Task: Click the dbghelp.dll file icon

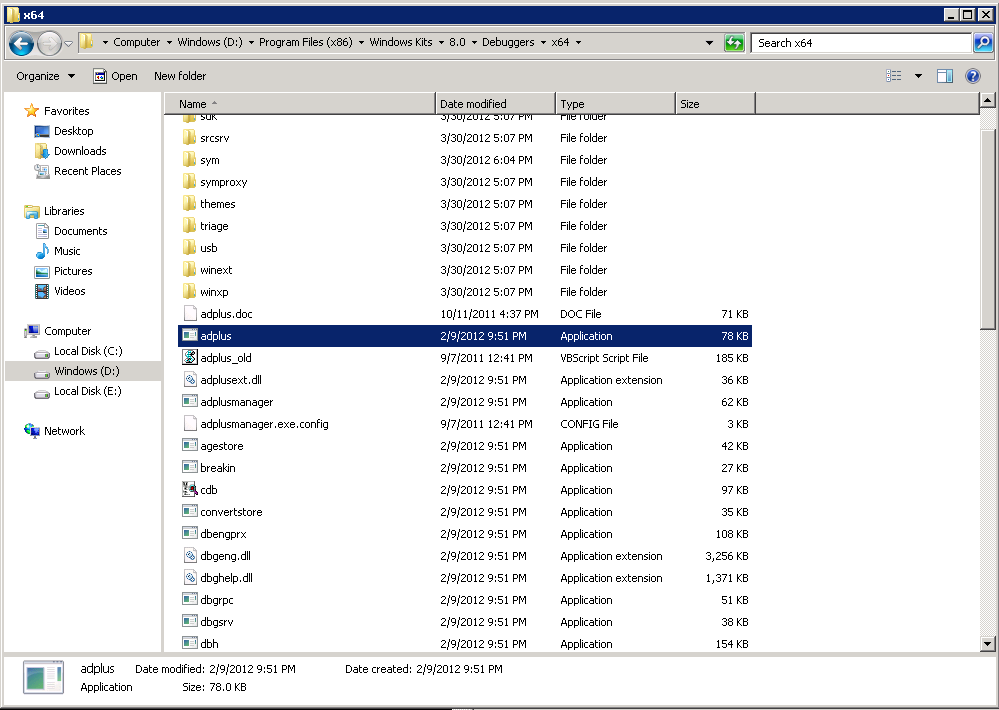Action: [x=190, y=577]
